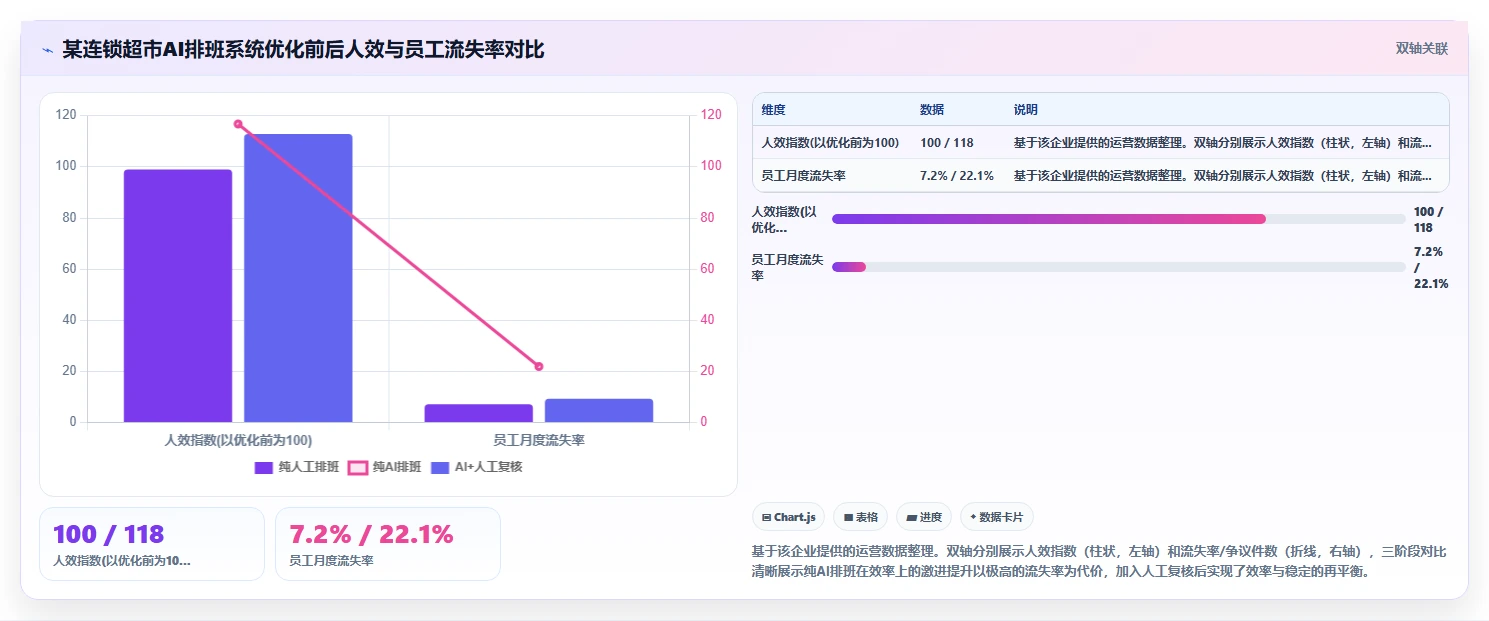
Task: Toggle 纯人工排班 legend color box
Action: [x=264, y=467]
